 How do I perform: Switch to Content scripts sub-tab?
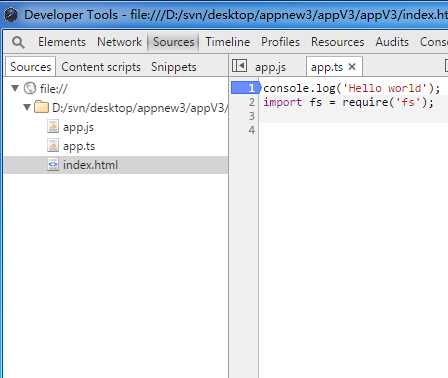click(101, 67)
